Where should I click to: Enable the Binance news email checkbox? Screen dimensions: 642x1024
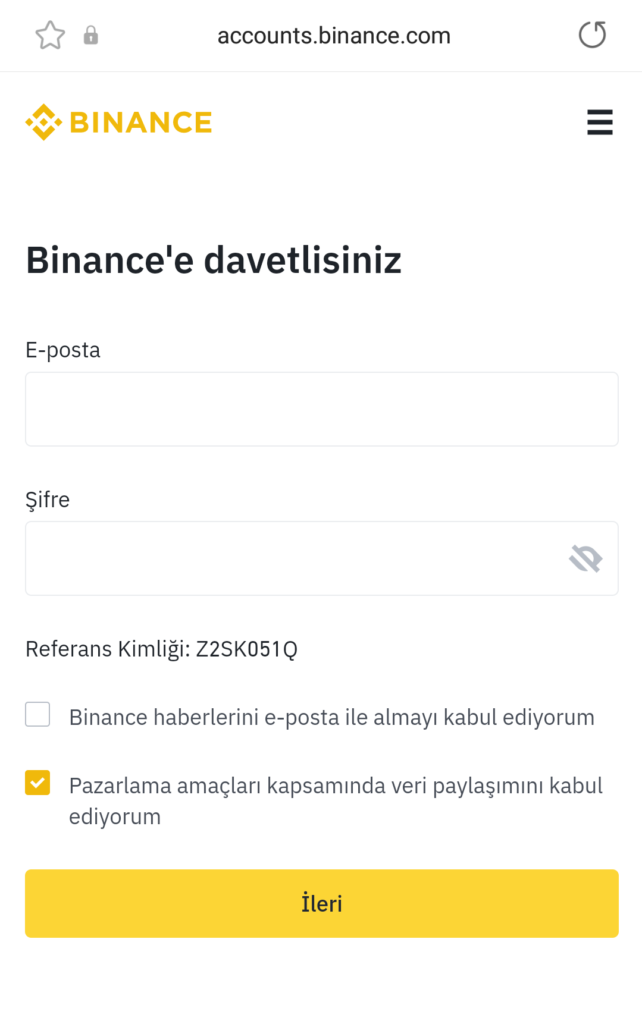point(38,715)
